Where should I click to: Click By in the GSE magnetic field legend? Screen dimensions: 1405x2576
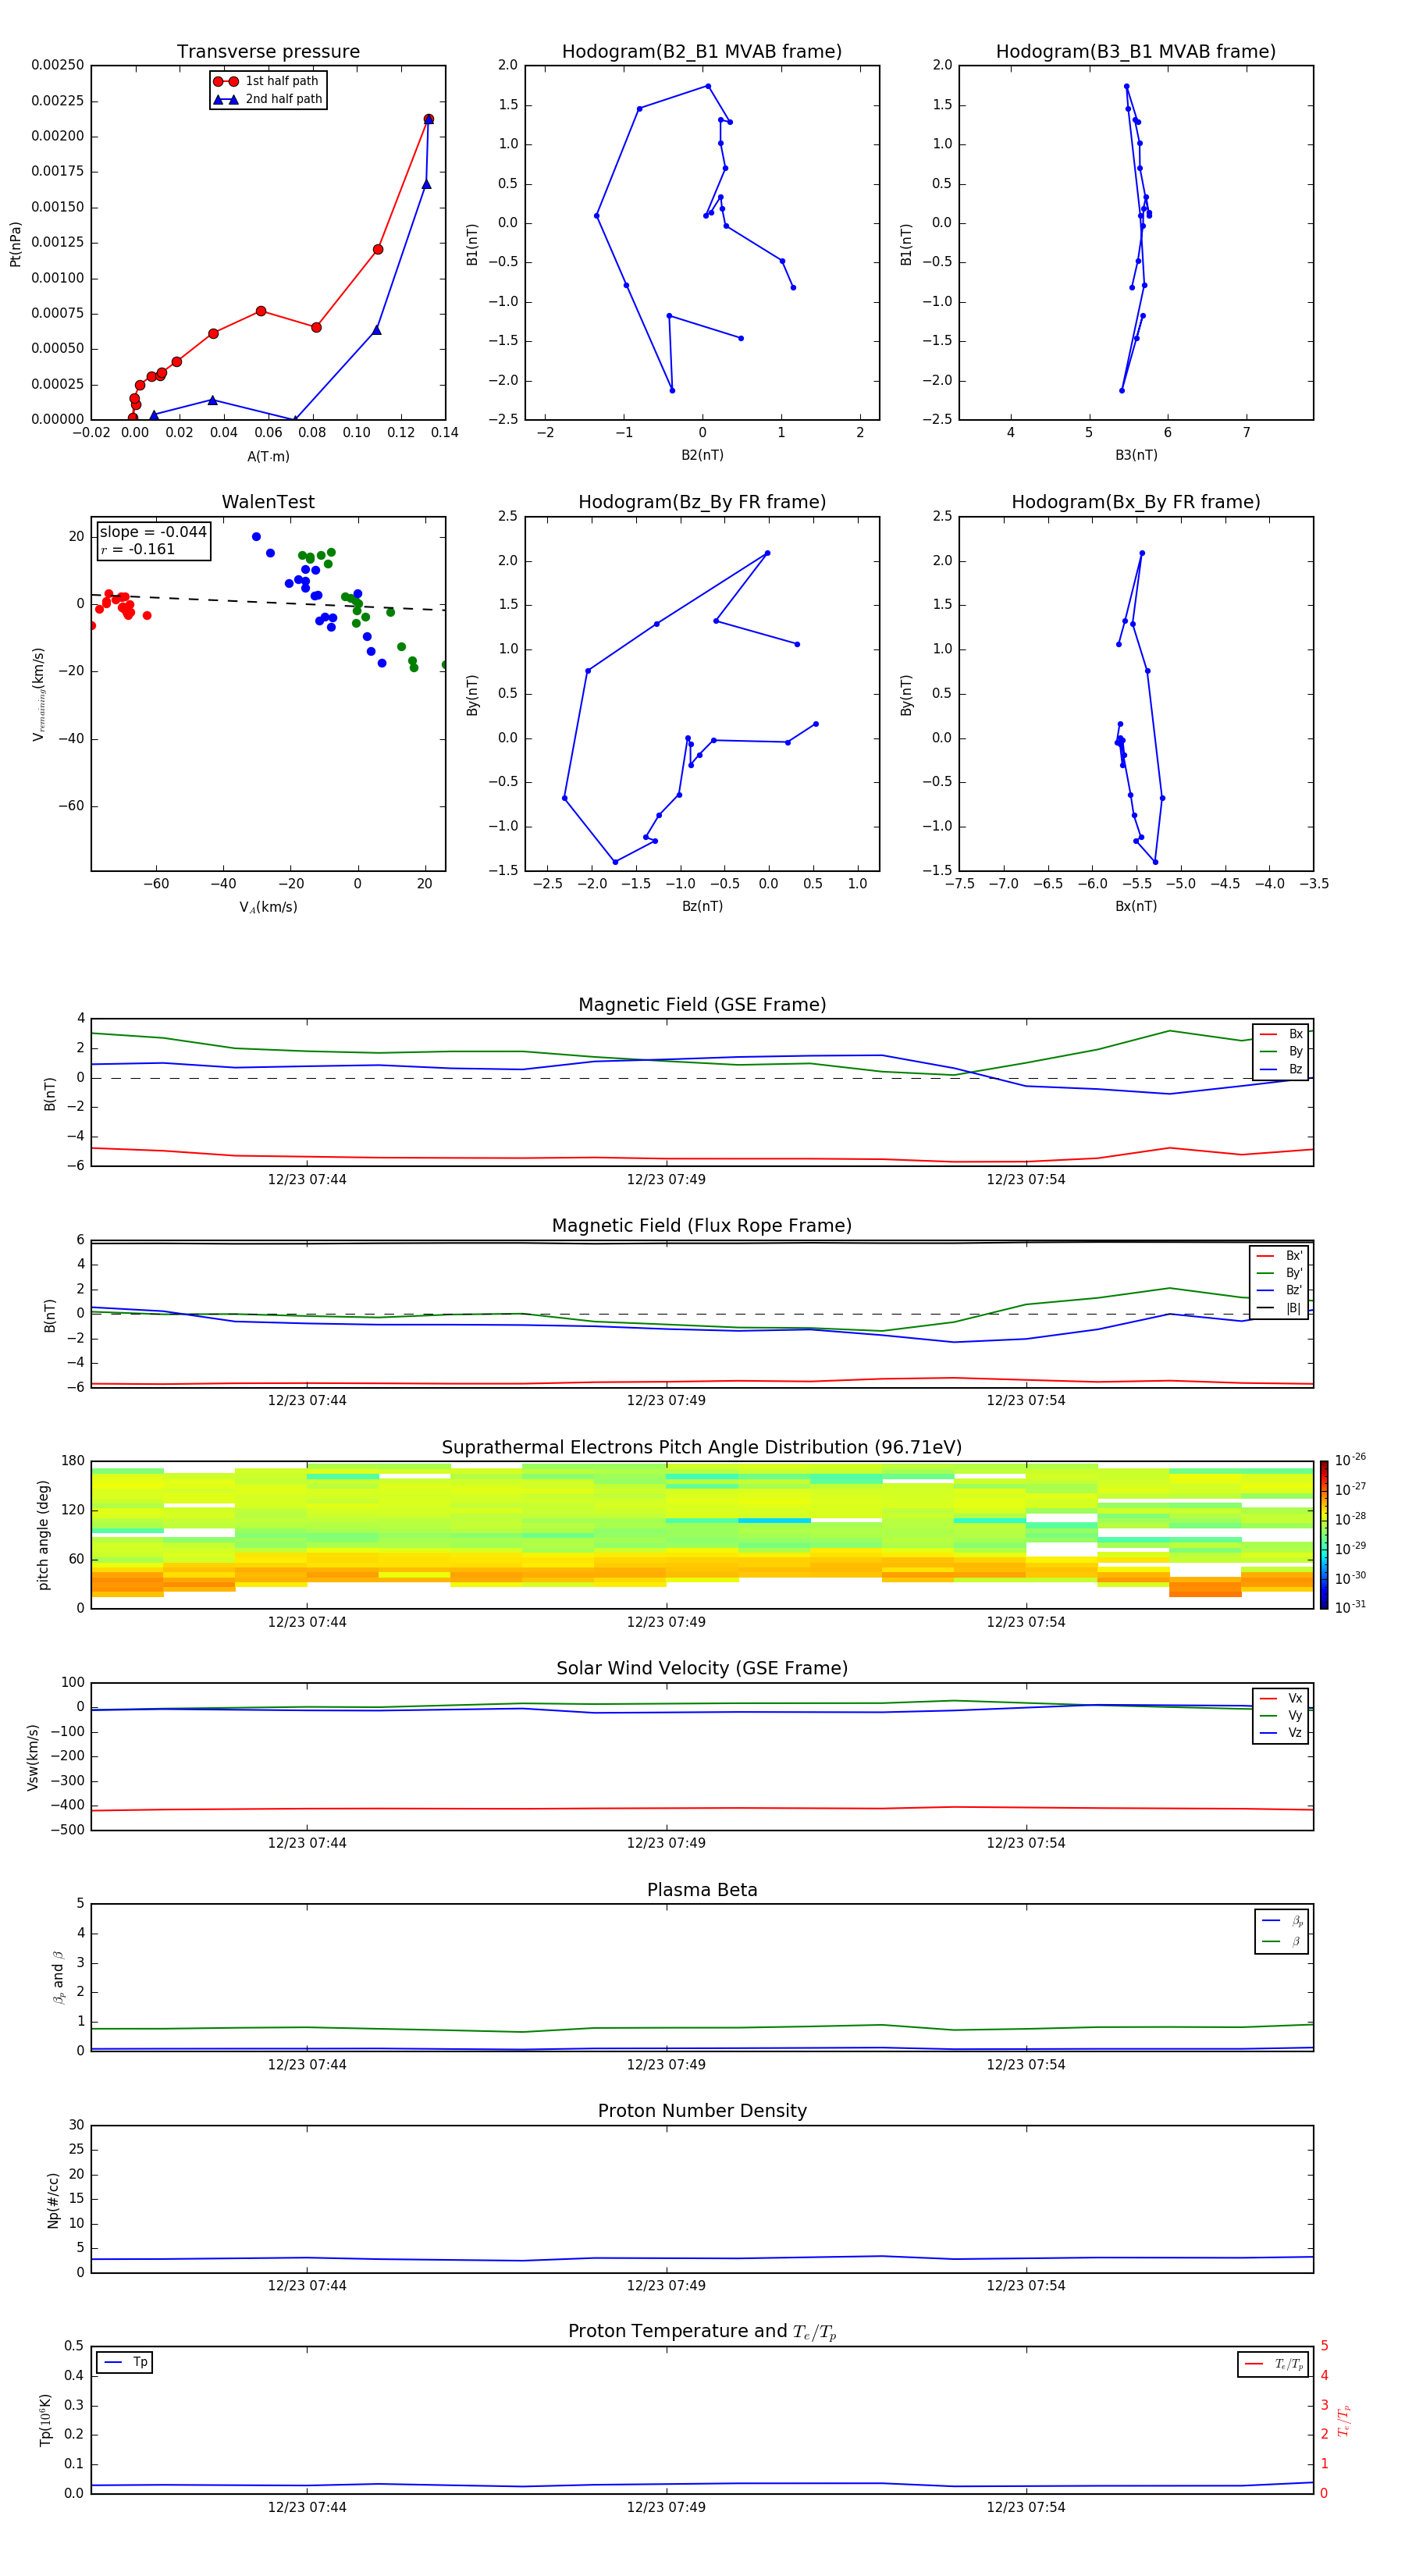pos(1281,1052)
